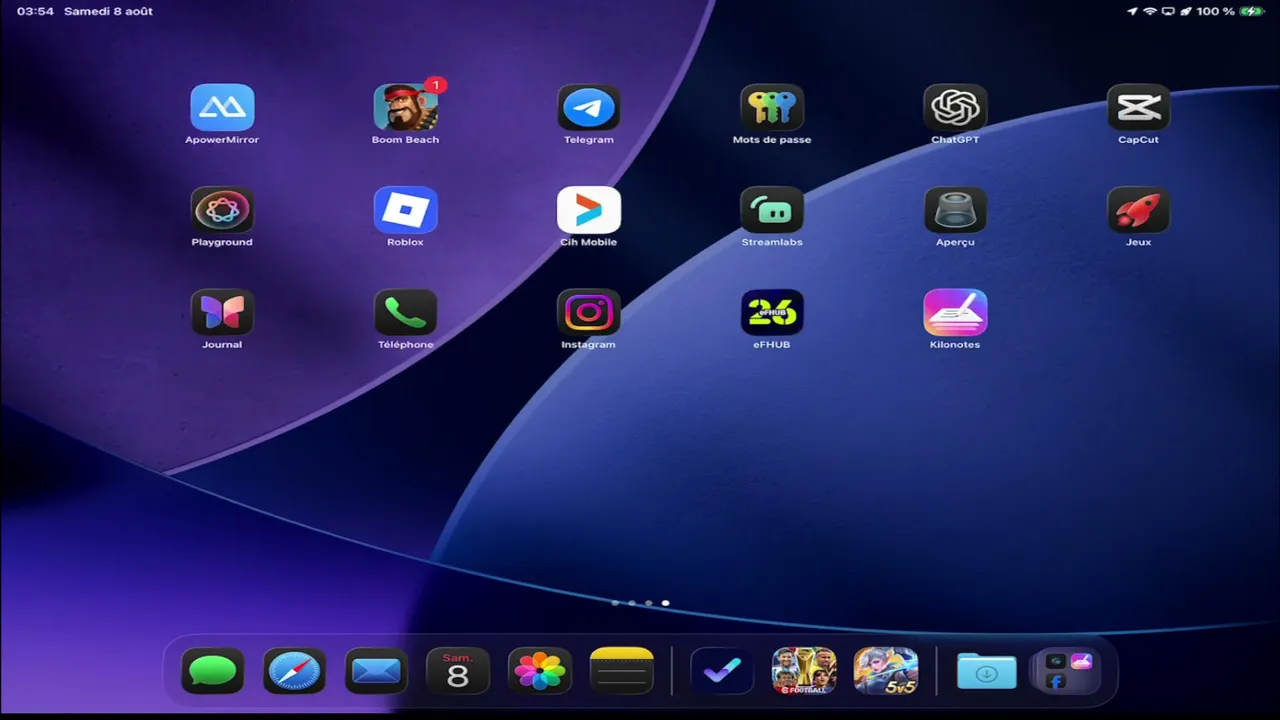Open Kilonotes

(955, 313)
